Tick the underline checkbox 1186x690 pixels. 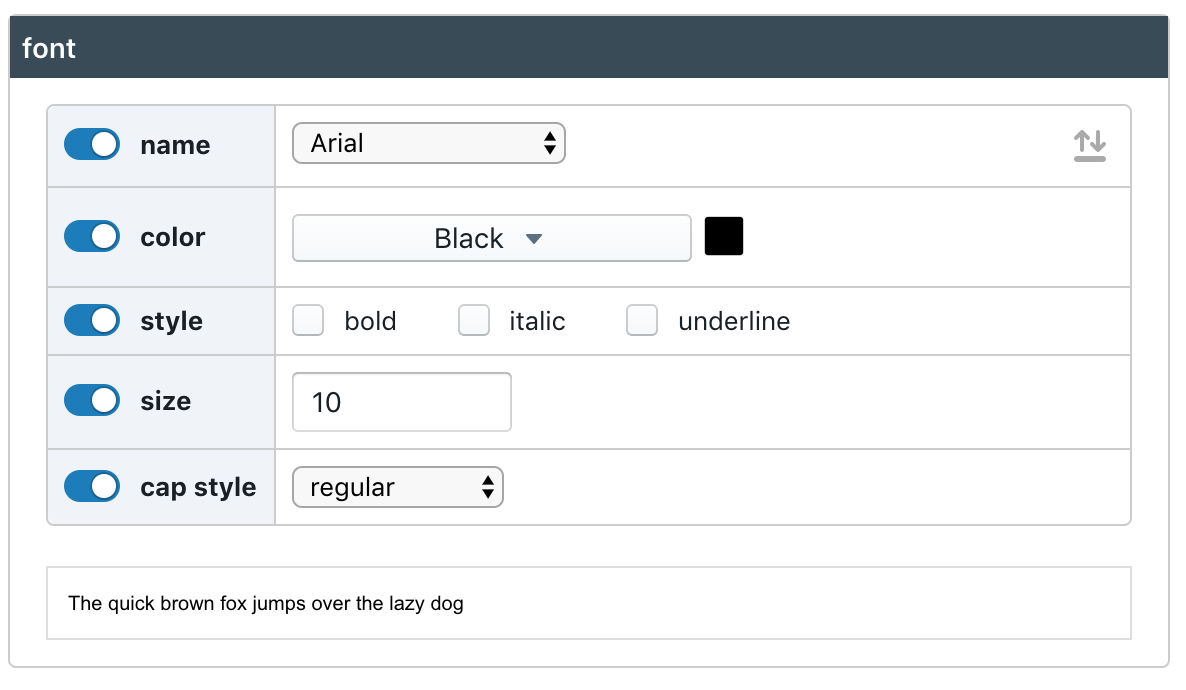641,320
